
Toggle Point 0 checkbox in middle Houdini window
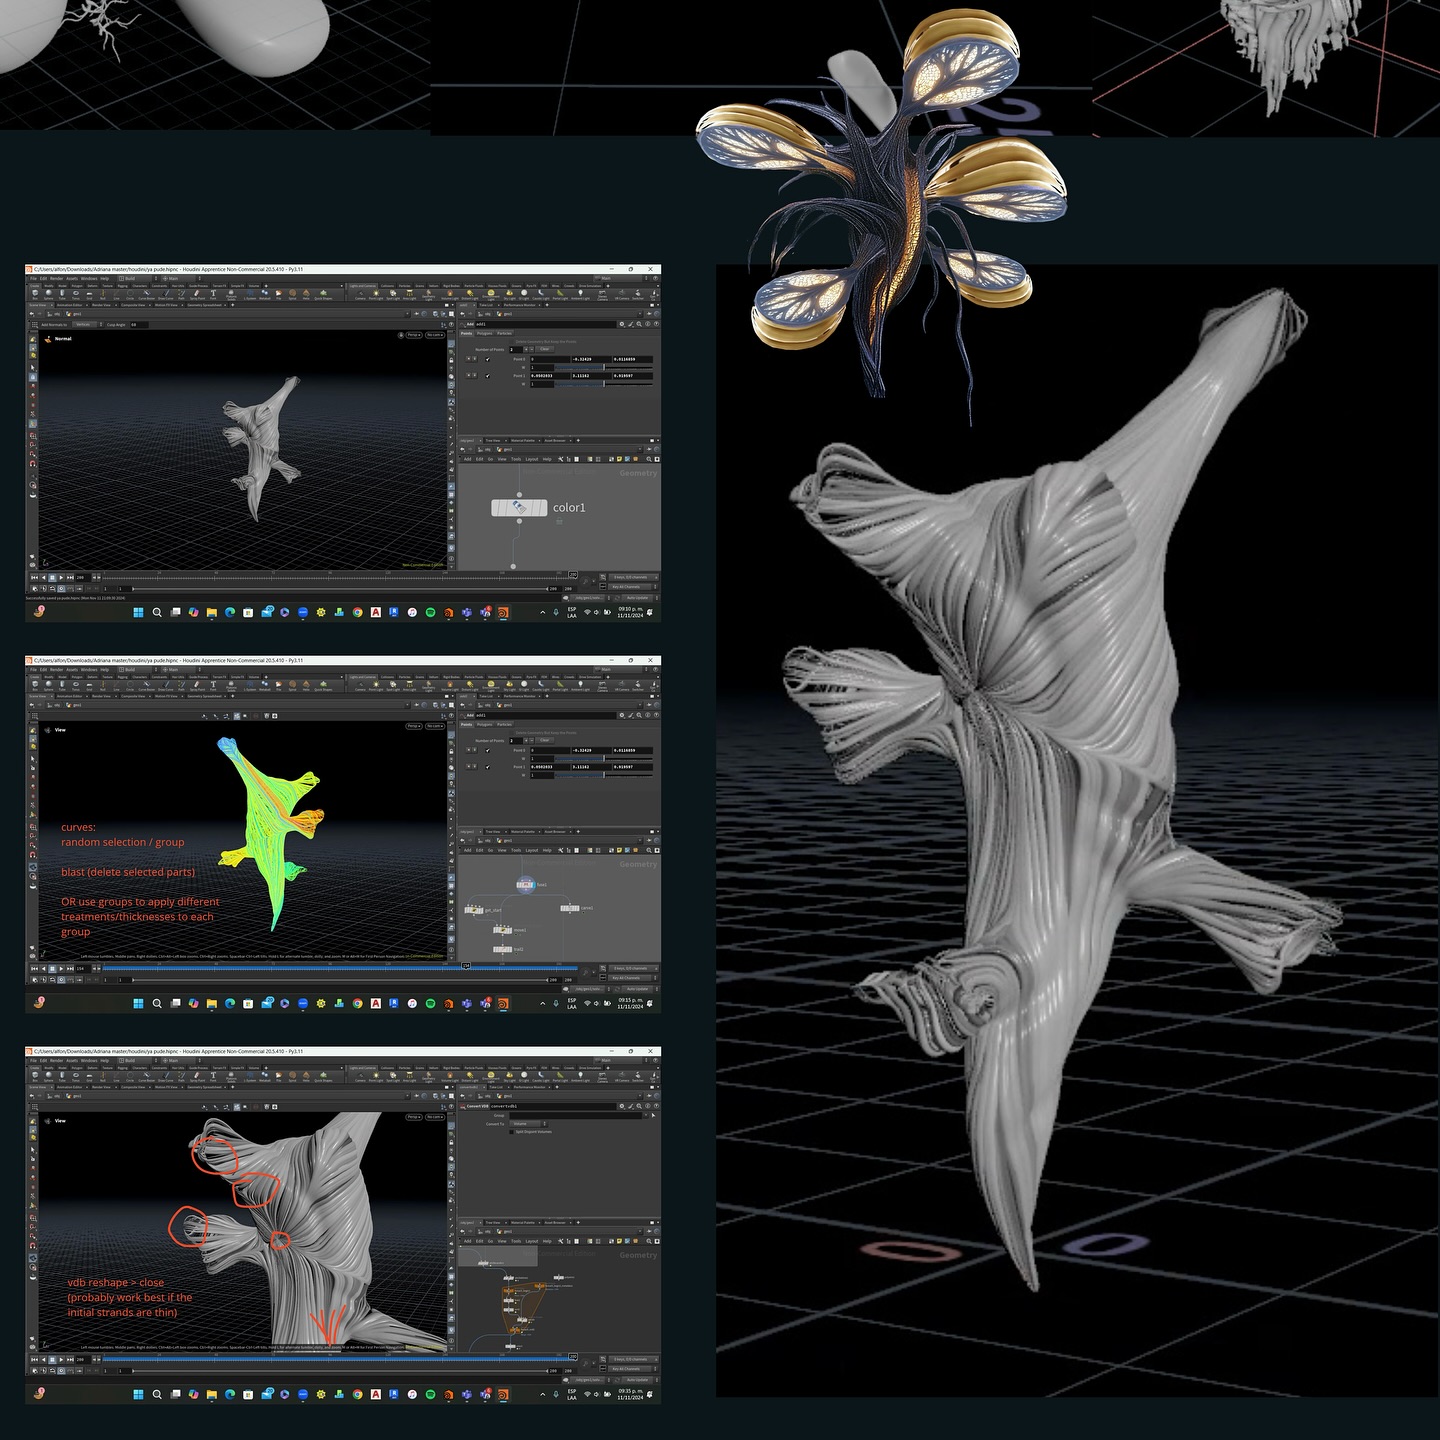coord(488,750)
